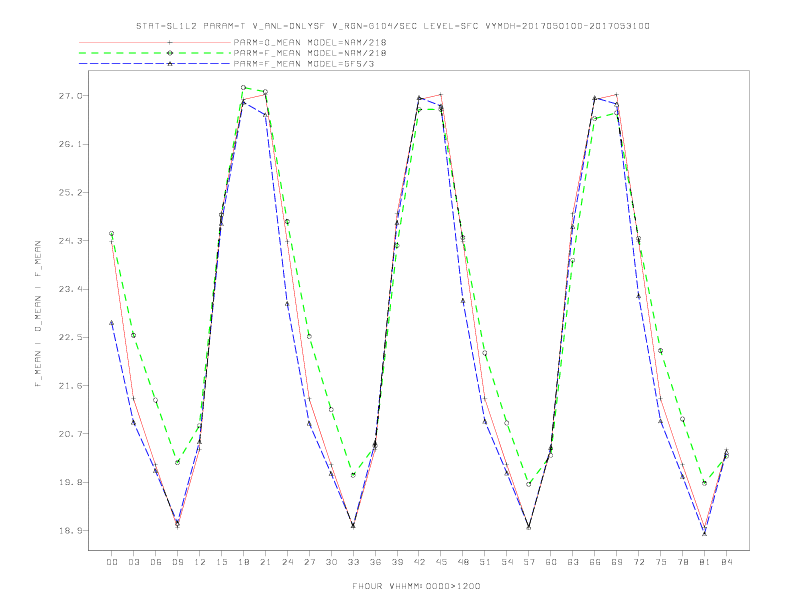The height and width of the screenshot is (612, 792).
Task: Click the x-axis tick label 78
Action: (682, 562)
